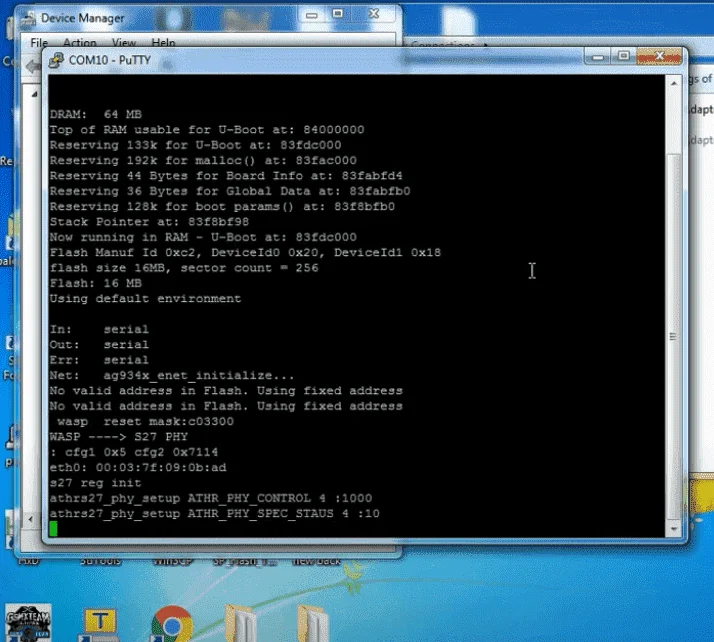Click 'athrs27_phy_setup ATHR_PHY_SPEC_STAUS 4 :10' line
Viewport: 714px width, 642px height.
click(x=214, y=514)
